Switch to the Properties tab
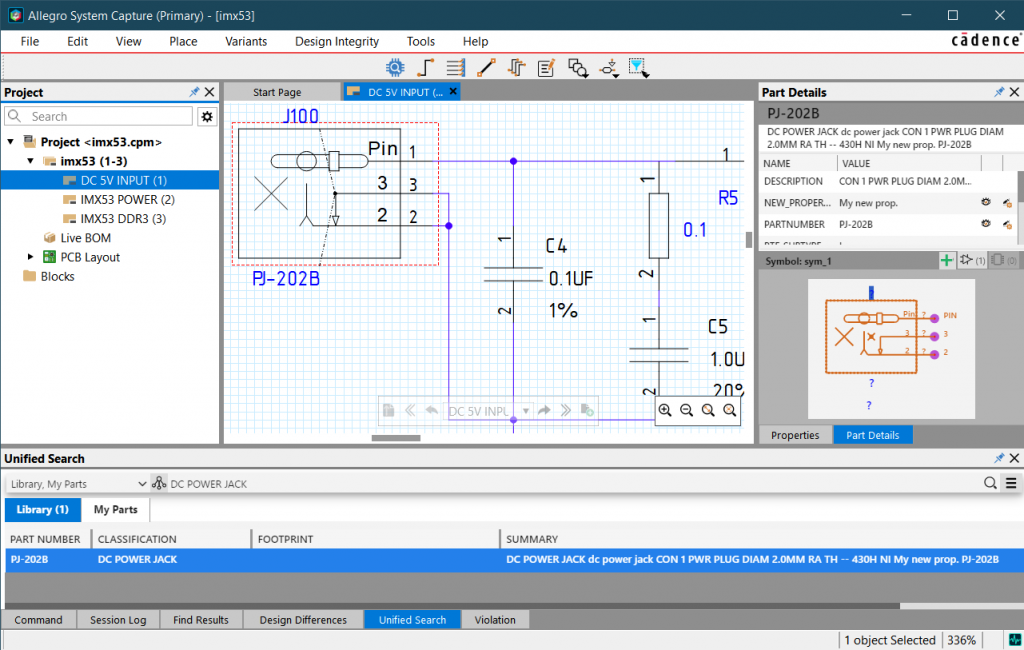 (x=795, y=434)
